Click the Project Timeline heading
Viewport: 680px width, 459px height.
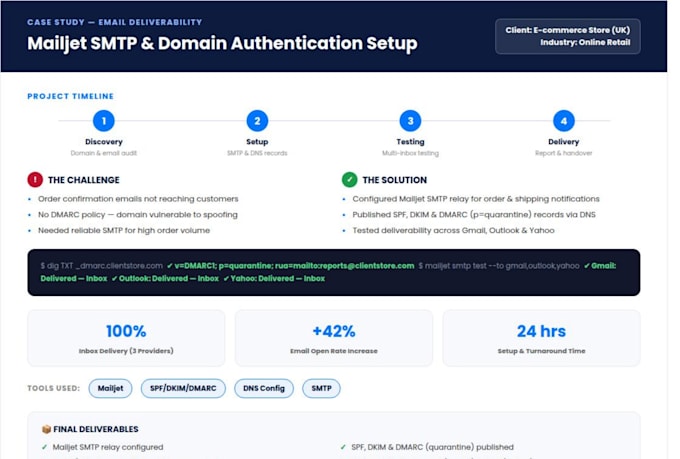70,96
